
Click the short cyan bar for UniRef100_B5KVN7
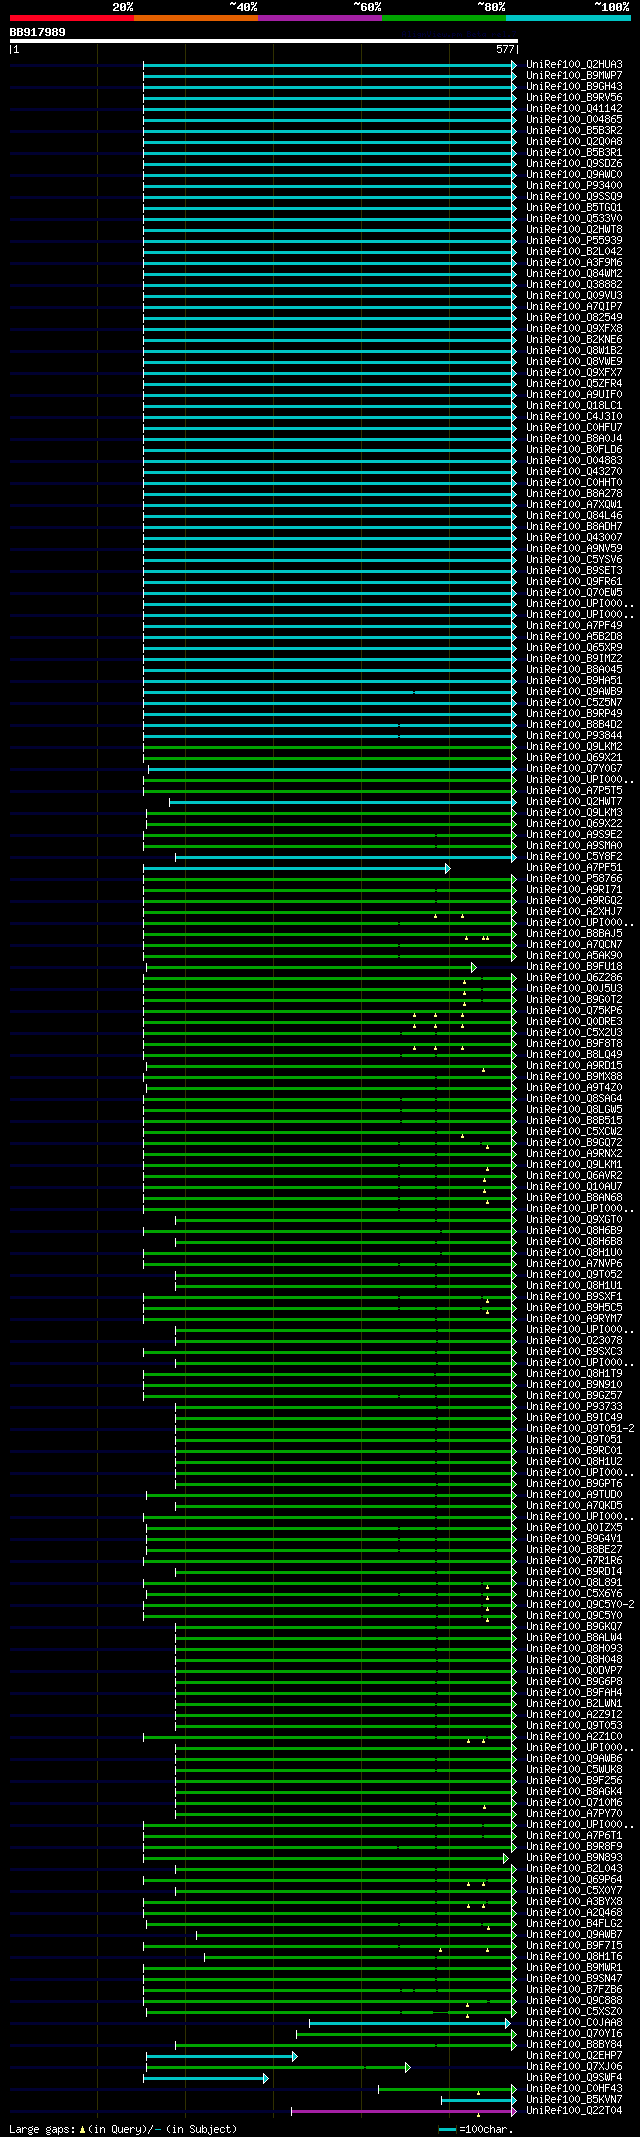[x=479, y=2100]
